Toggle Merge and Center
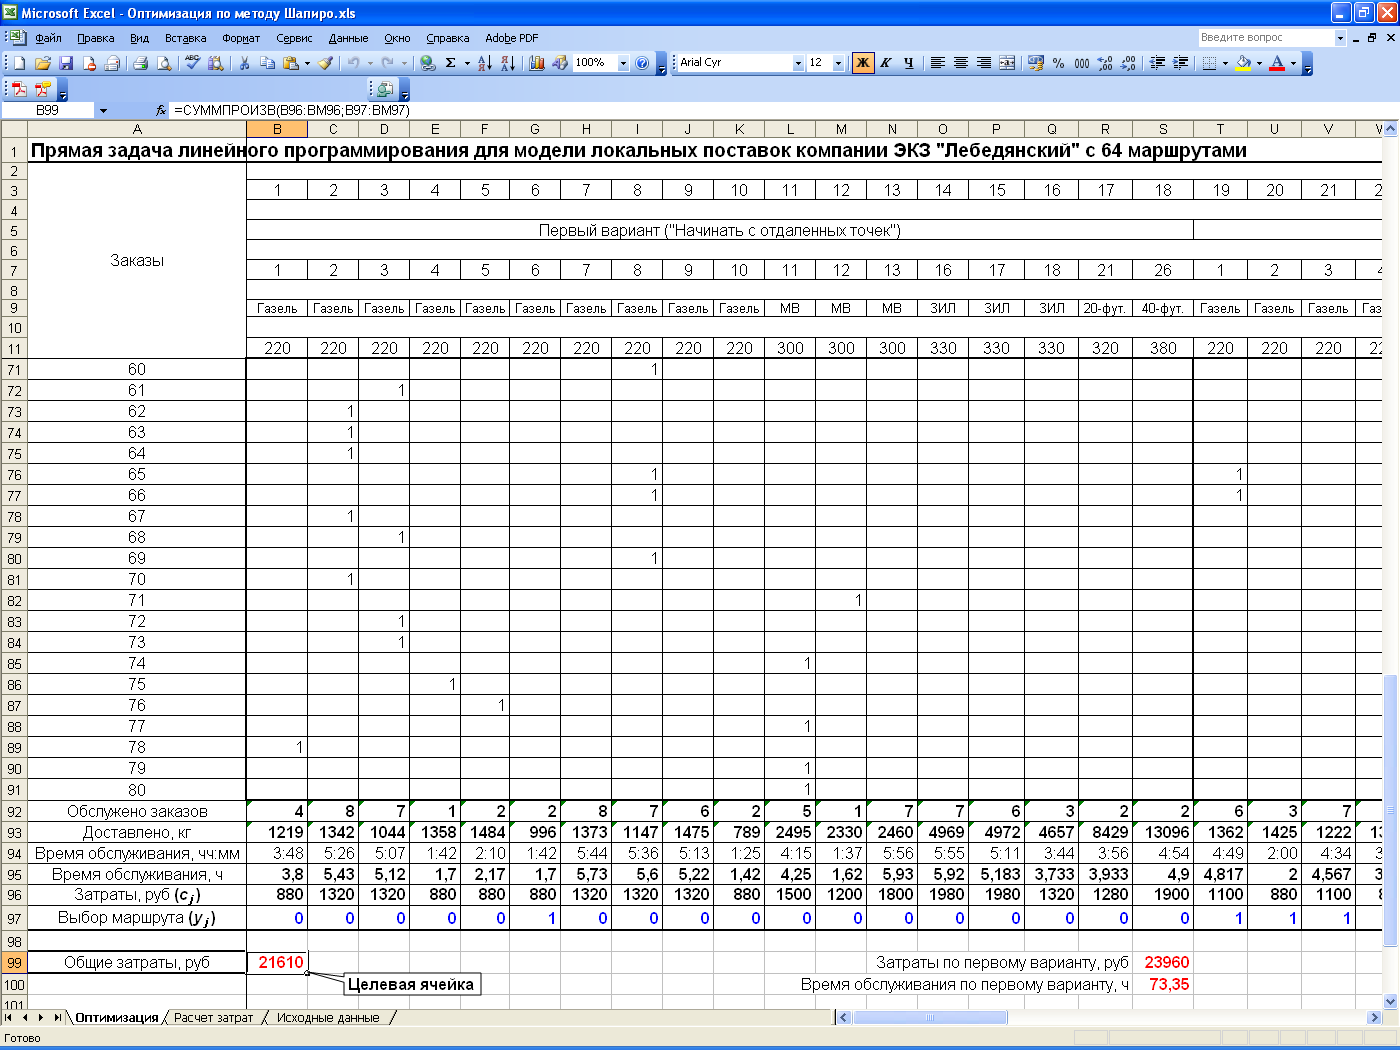 click(1007, 63)
